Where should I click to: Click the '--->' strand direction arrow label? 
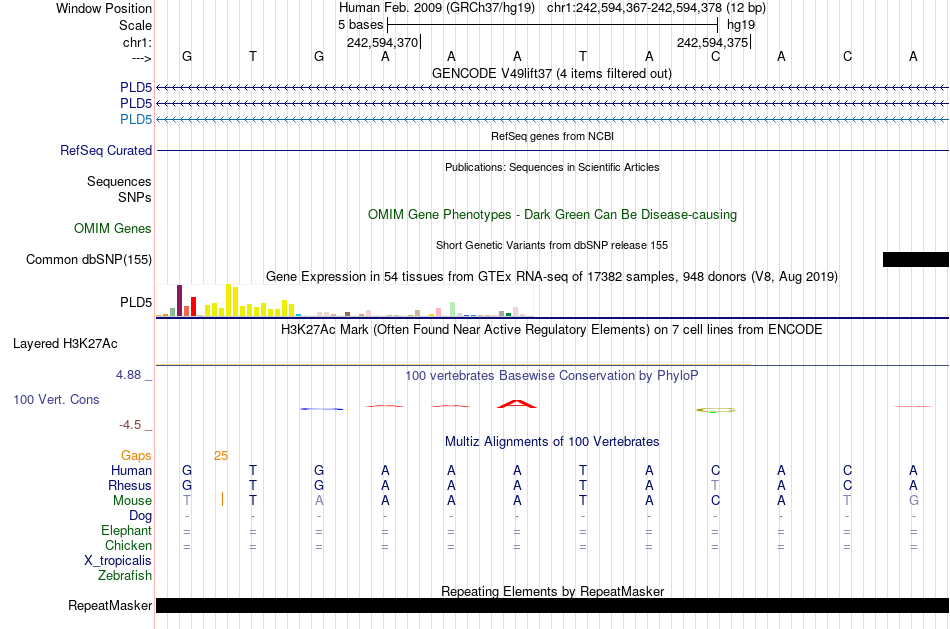tap(142, 58)
